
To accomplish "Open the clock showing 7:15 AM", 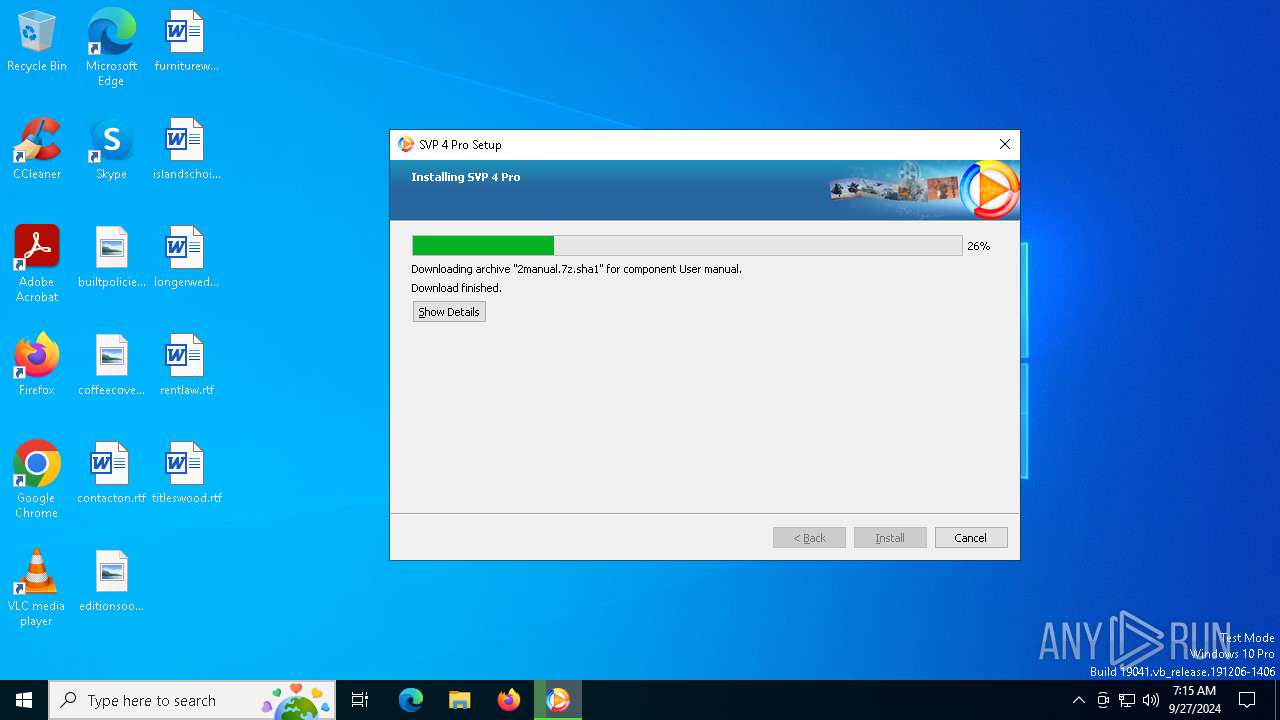I will click(1194, 700).
